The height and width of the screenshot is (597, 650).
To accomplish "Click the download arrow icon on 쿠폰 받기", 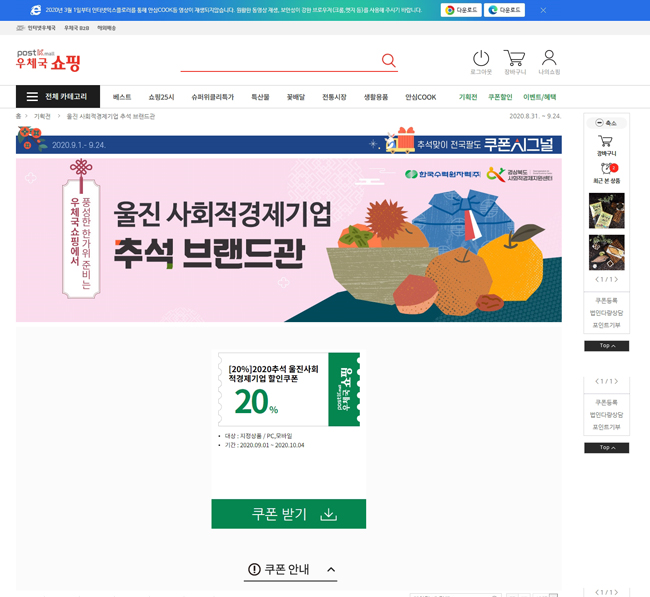I will [x=328, y=514].
